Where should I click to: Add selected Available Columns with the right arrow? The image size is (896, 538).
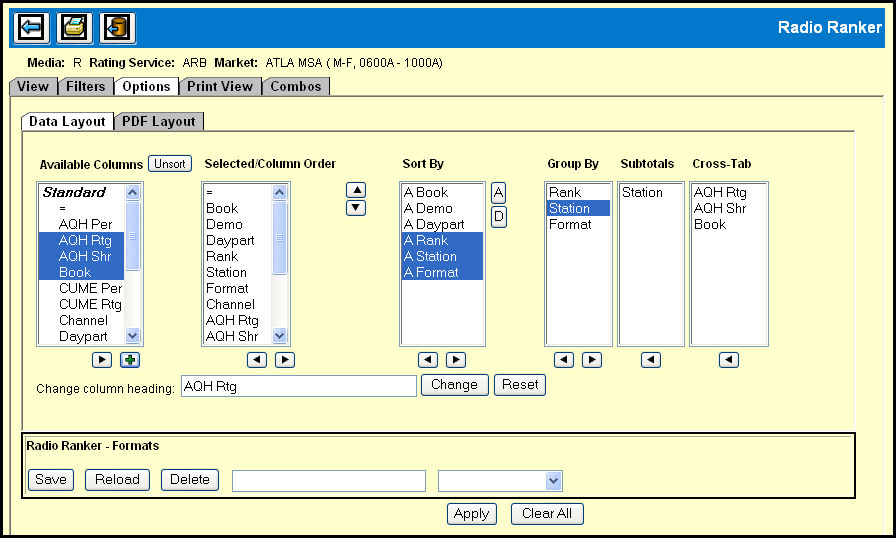(102, 360)
